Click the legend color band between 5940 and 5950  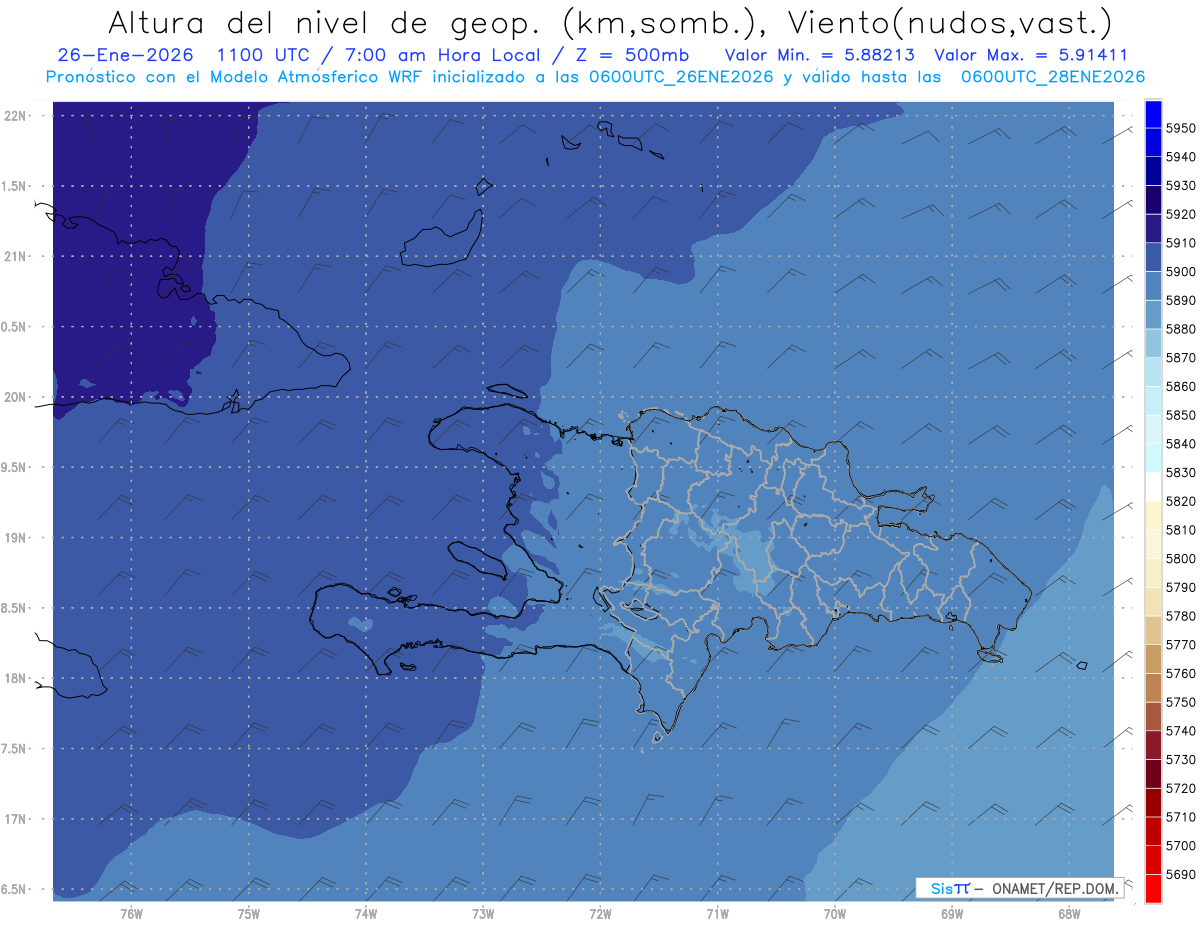coord(1153,143)
